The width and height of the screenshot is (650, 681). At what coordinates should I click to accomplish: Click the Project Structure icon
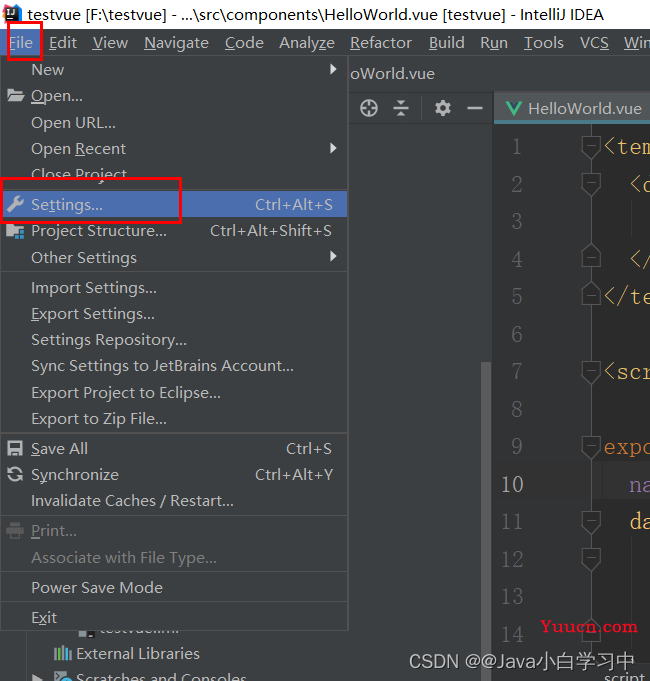tap(15, 231)
